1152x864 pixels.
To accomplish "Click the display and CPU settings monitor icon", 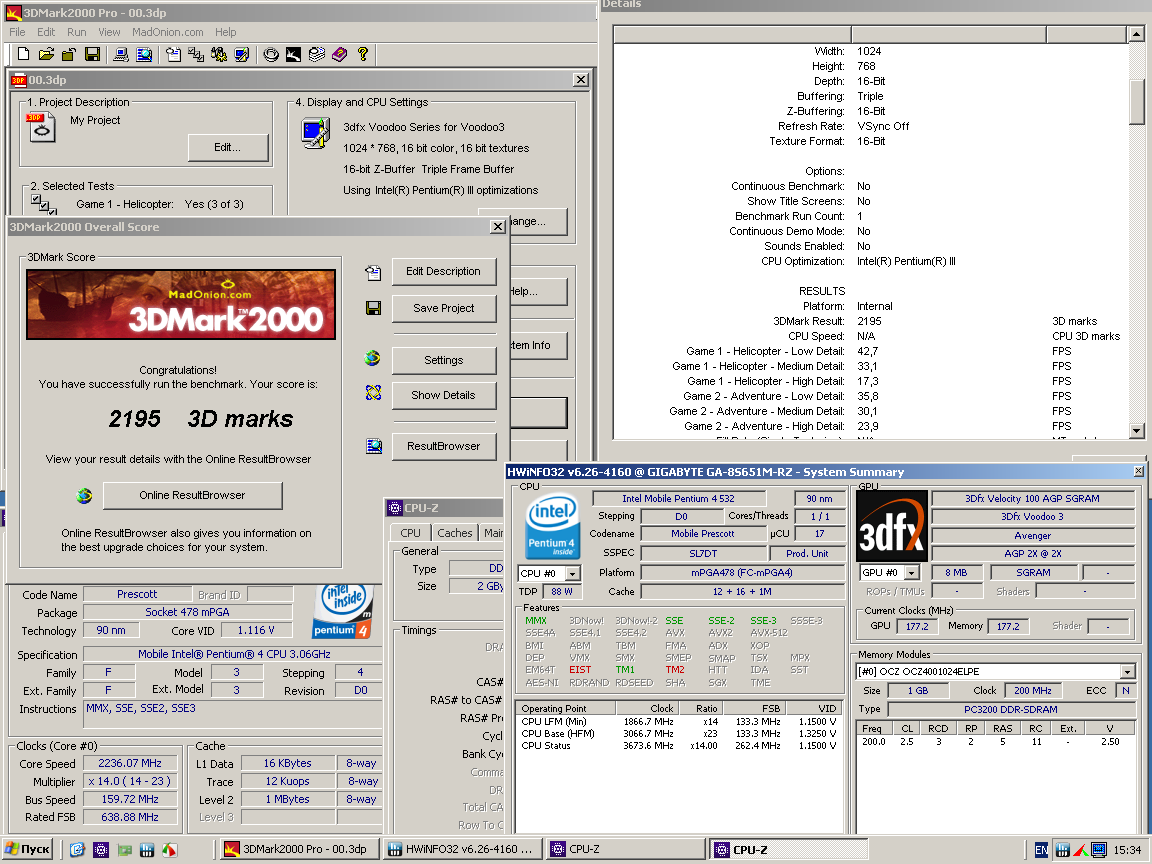I will (316, 133).
